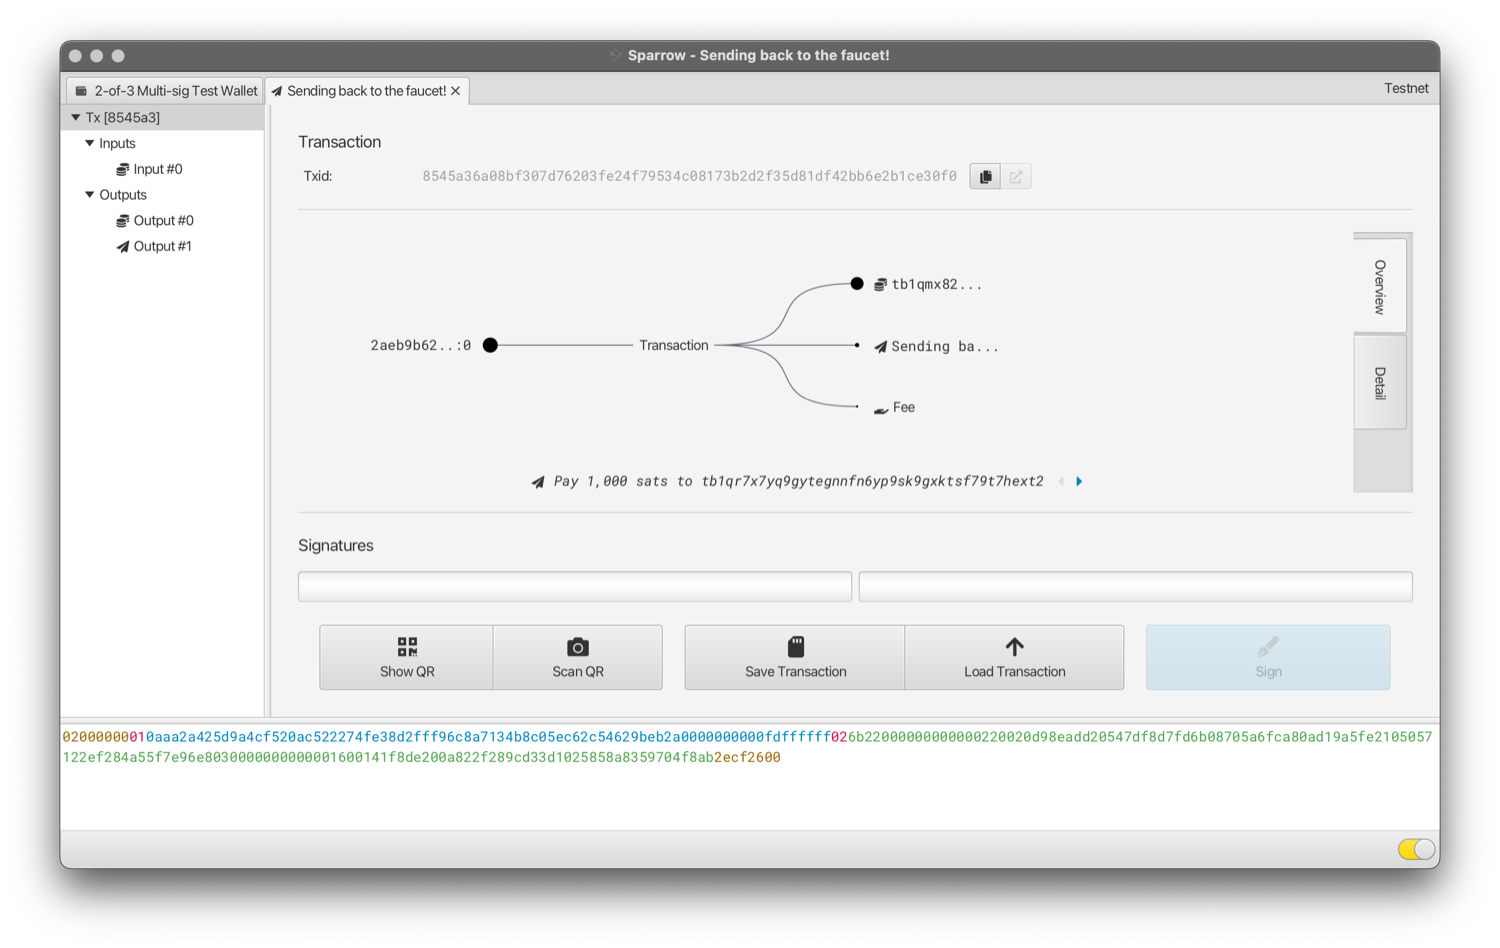This screenshot has height=948, width=1500.
Task: Click the Load Transaction button
Action: pyautogui.click(x=1014, y=657)
